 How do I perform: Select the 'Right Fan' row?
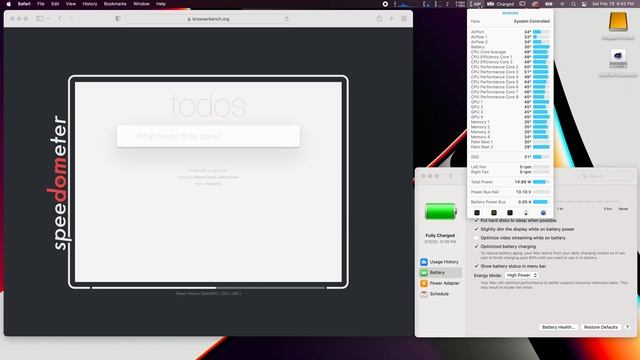pos(510,172)
